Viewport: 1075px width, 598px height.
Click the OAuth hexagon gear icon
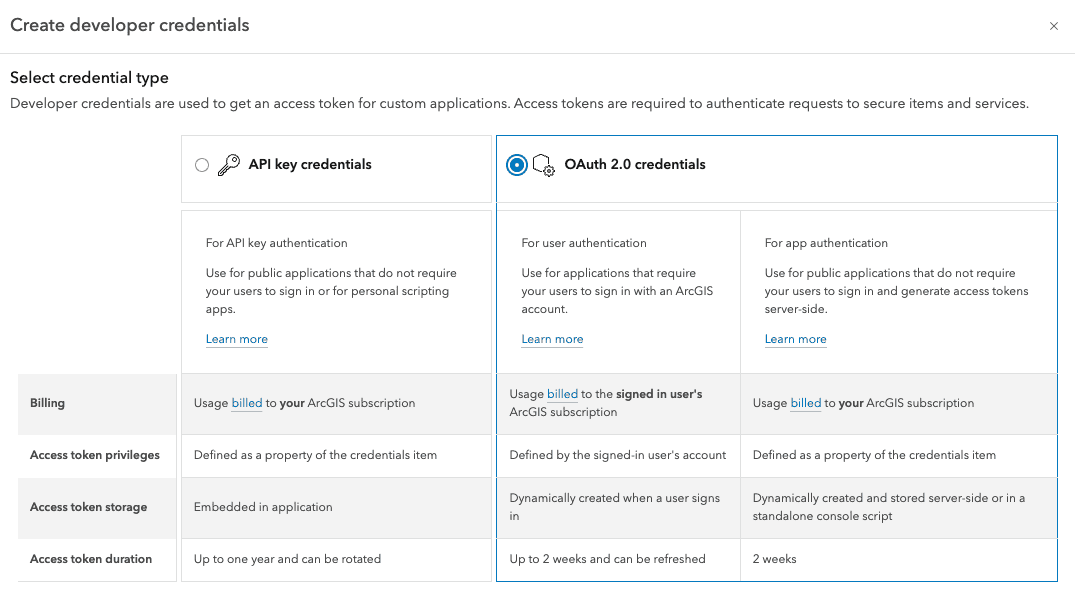click(543, 165)
